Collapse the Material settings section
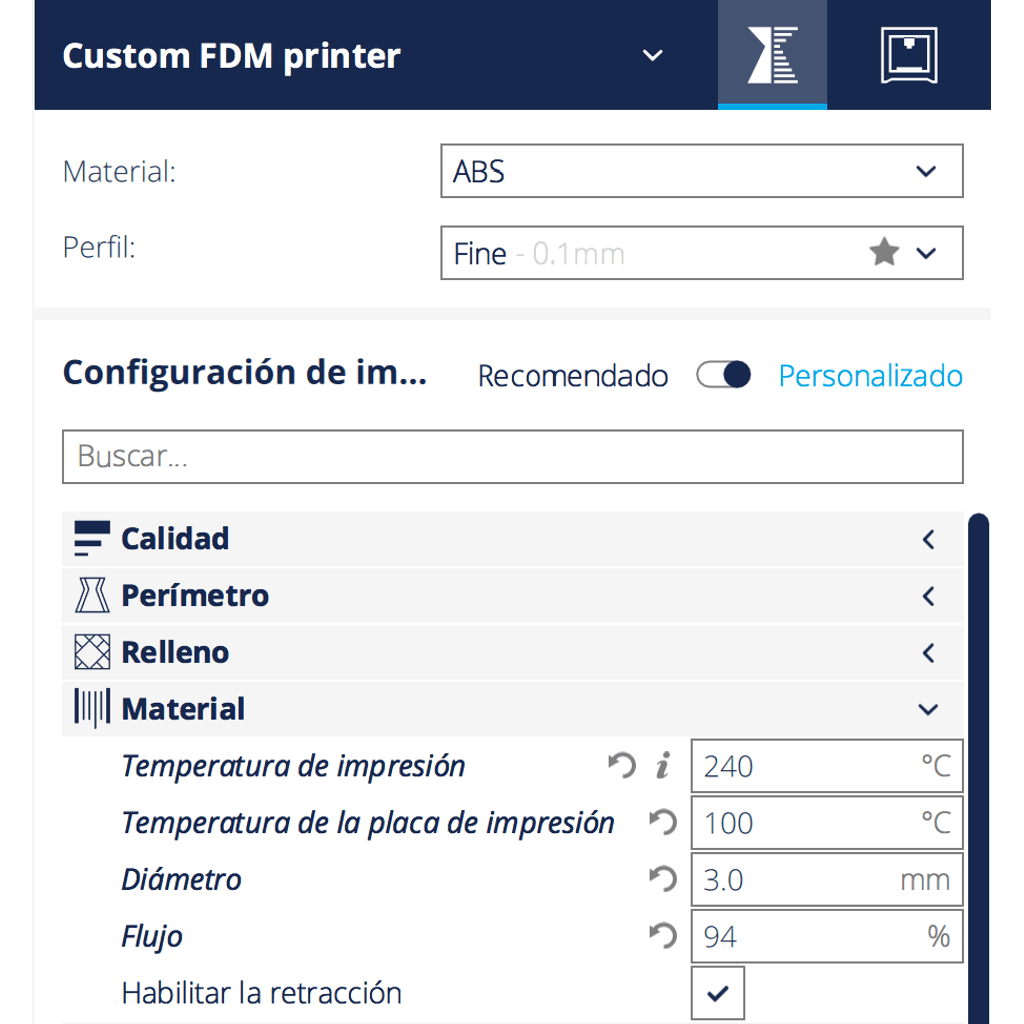This screenshot has width=1024, height=1024. click(x=513, y=709)
